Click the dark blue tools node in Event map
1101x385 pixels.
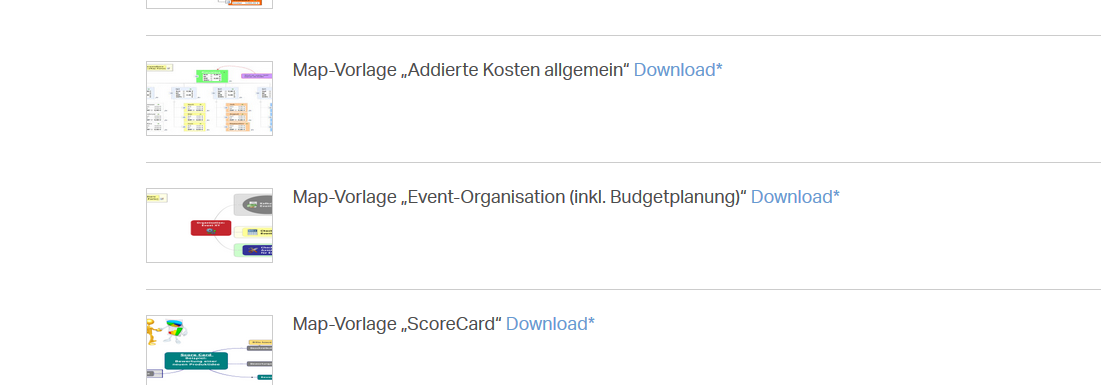(257, 249)
